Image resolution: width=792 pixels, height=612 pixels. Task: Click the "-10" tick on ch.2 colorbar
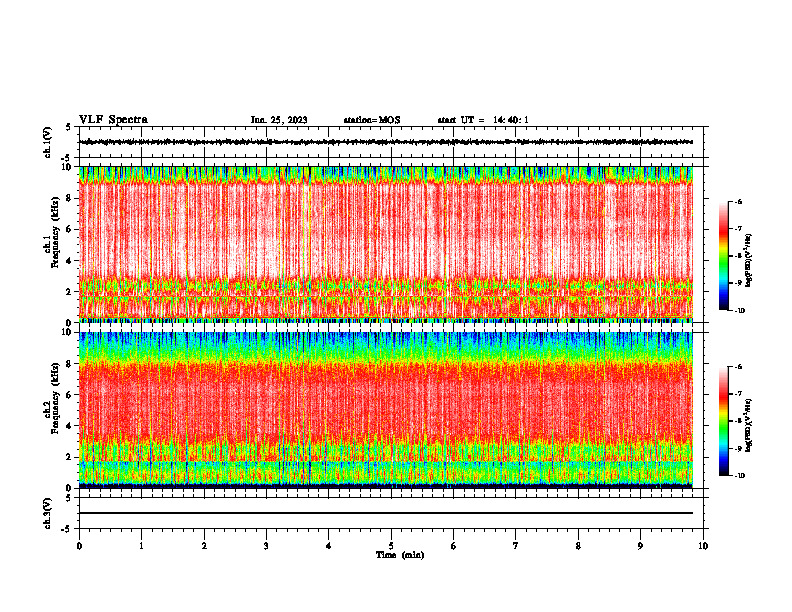pos(740,476)
